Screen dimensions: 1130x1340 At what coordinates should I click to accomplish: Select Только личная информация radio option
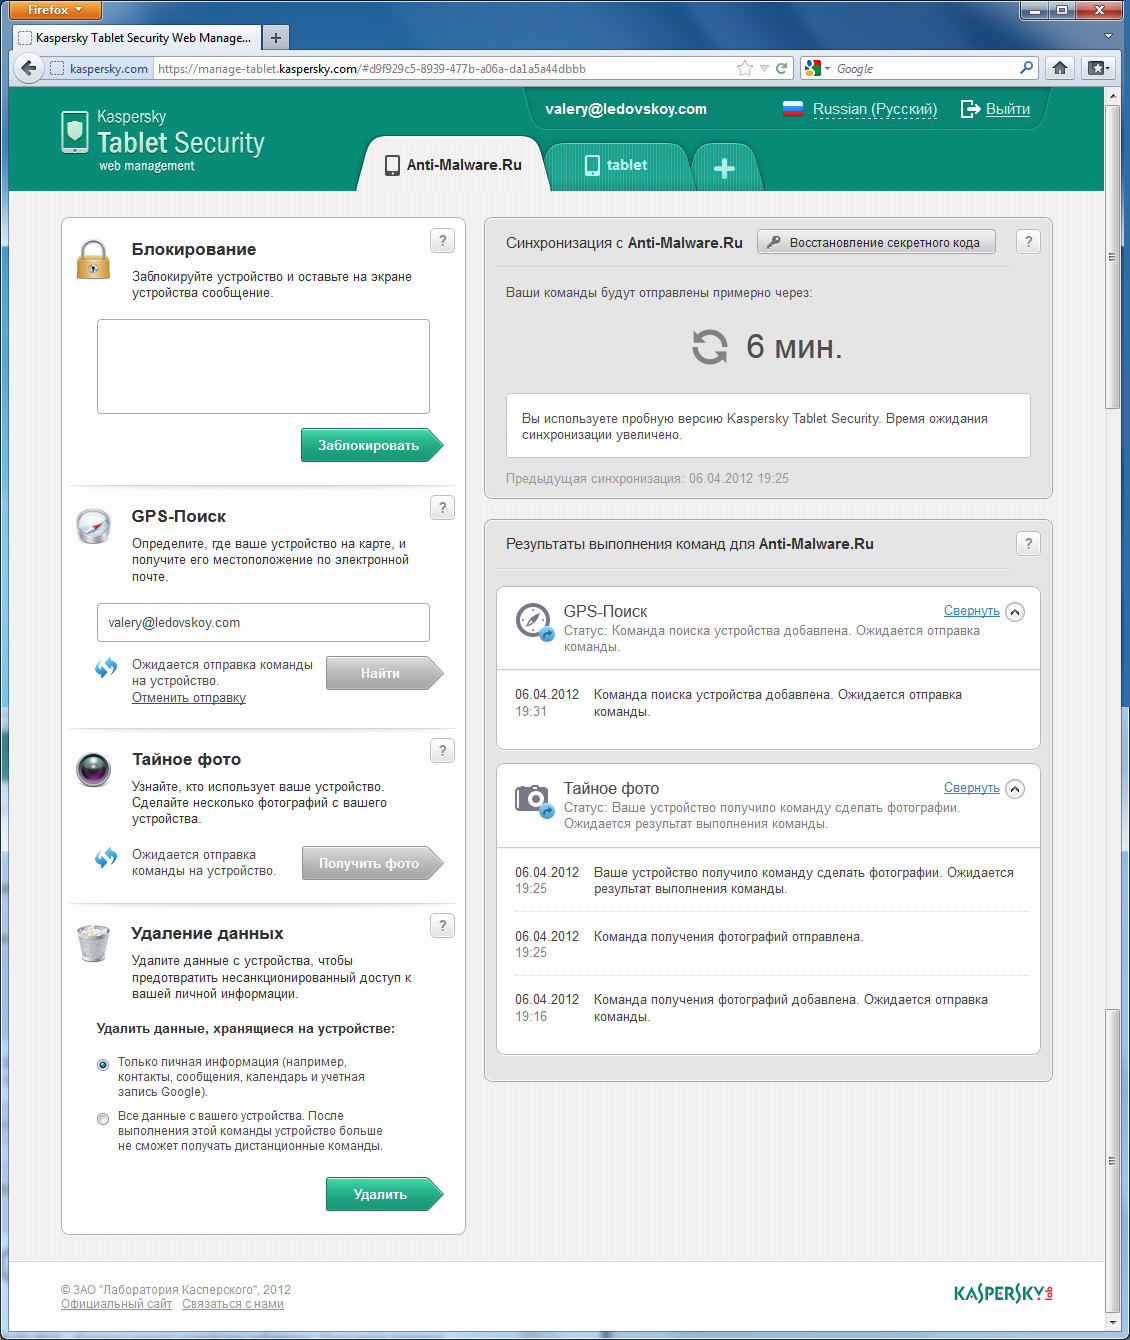(x=103, y=1065)
